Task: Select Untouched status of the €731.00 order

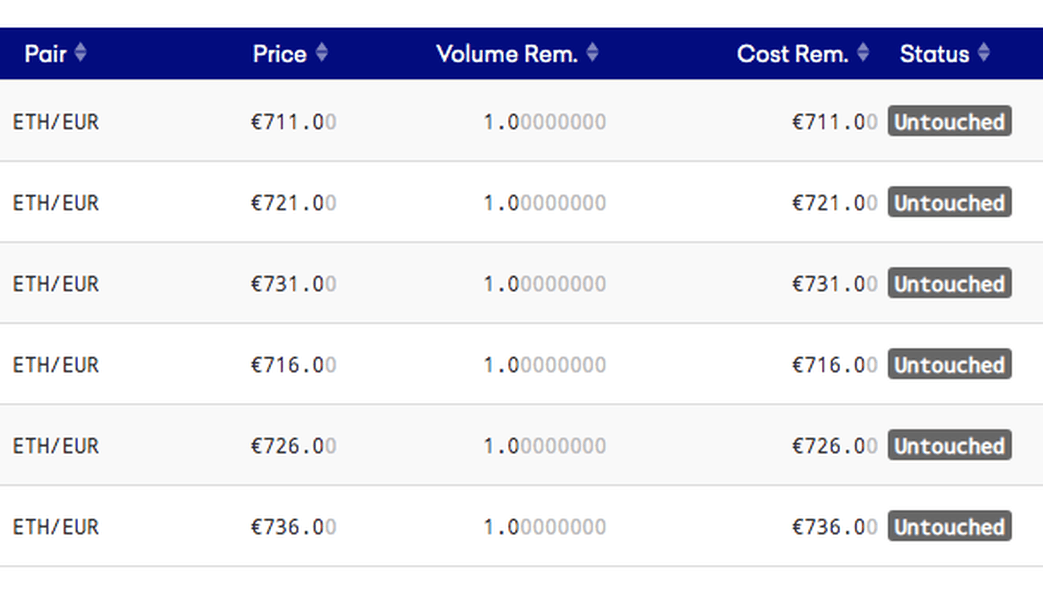Action: (x=949, y=284)
